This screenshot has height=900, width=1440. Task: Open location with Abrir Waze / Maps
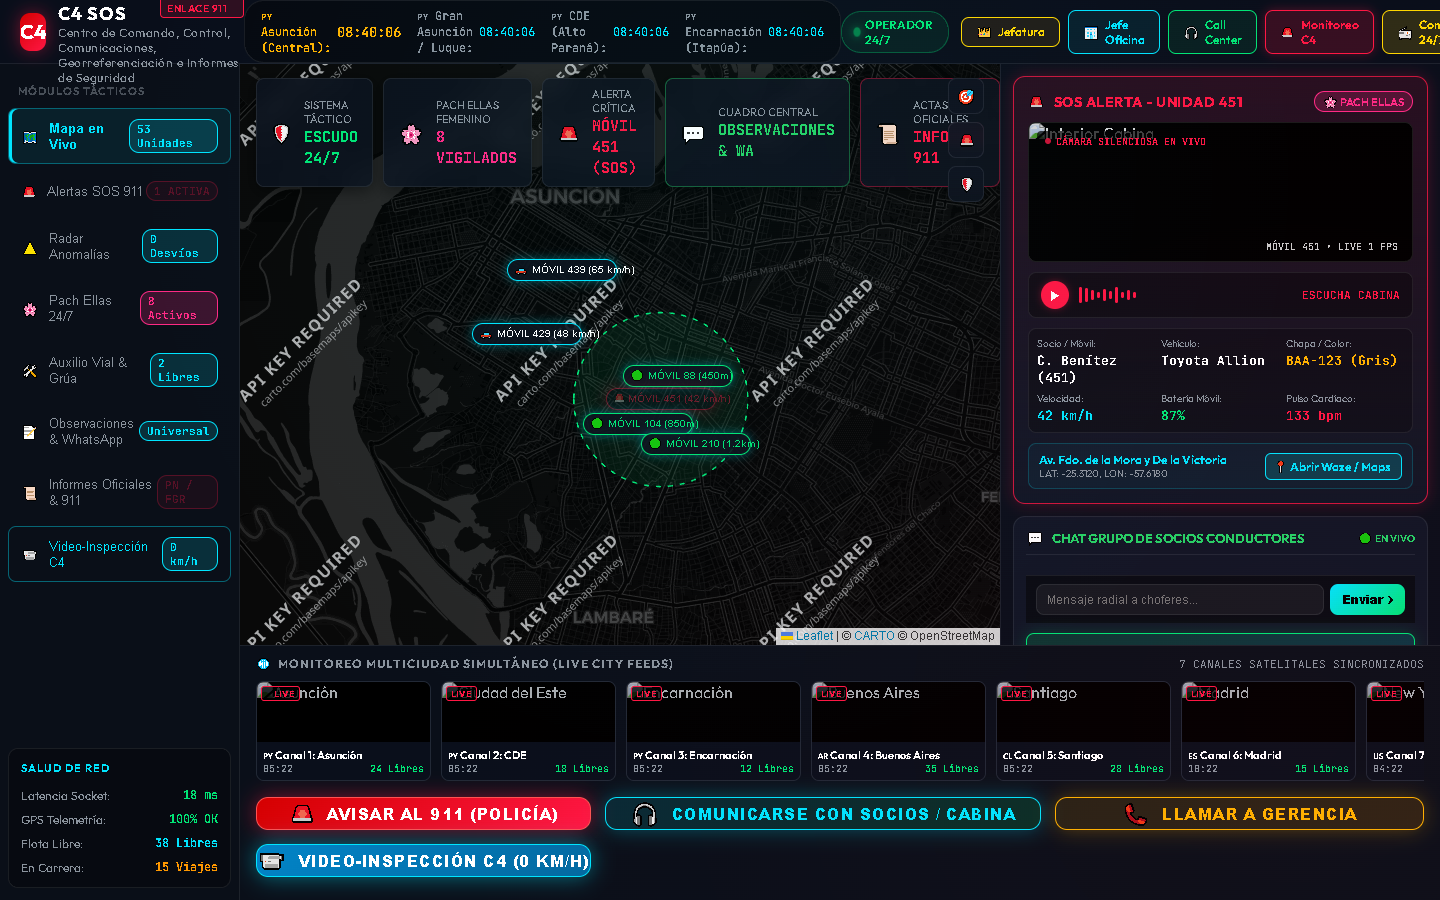click(x=1333, y=467)
